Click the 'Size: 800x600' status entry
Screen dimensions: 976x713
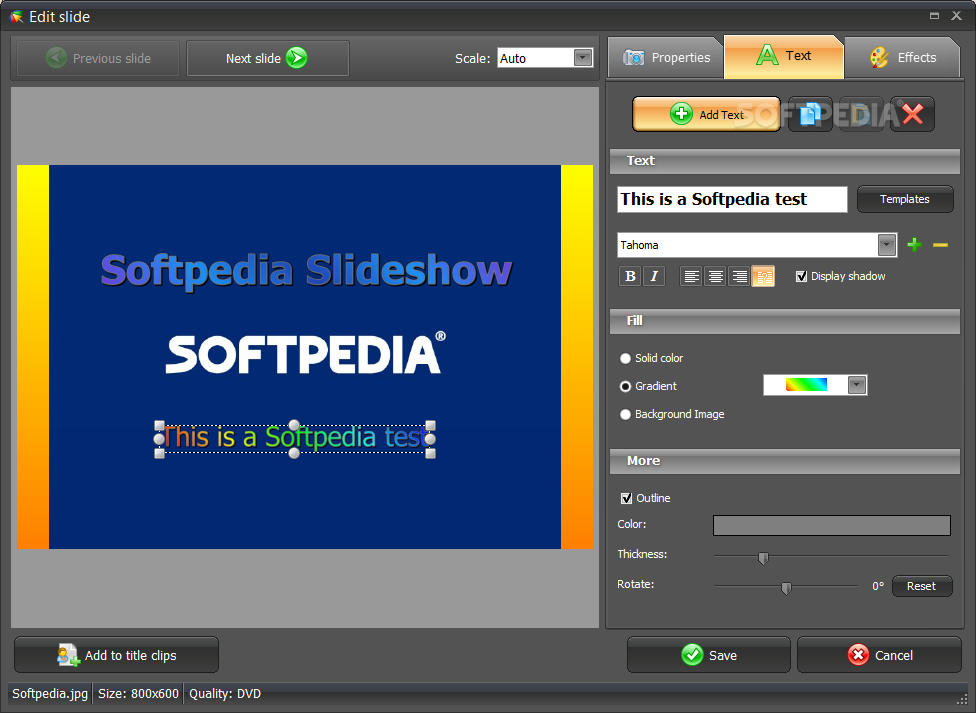(138, 693)
